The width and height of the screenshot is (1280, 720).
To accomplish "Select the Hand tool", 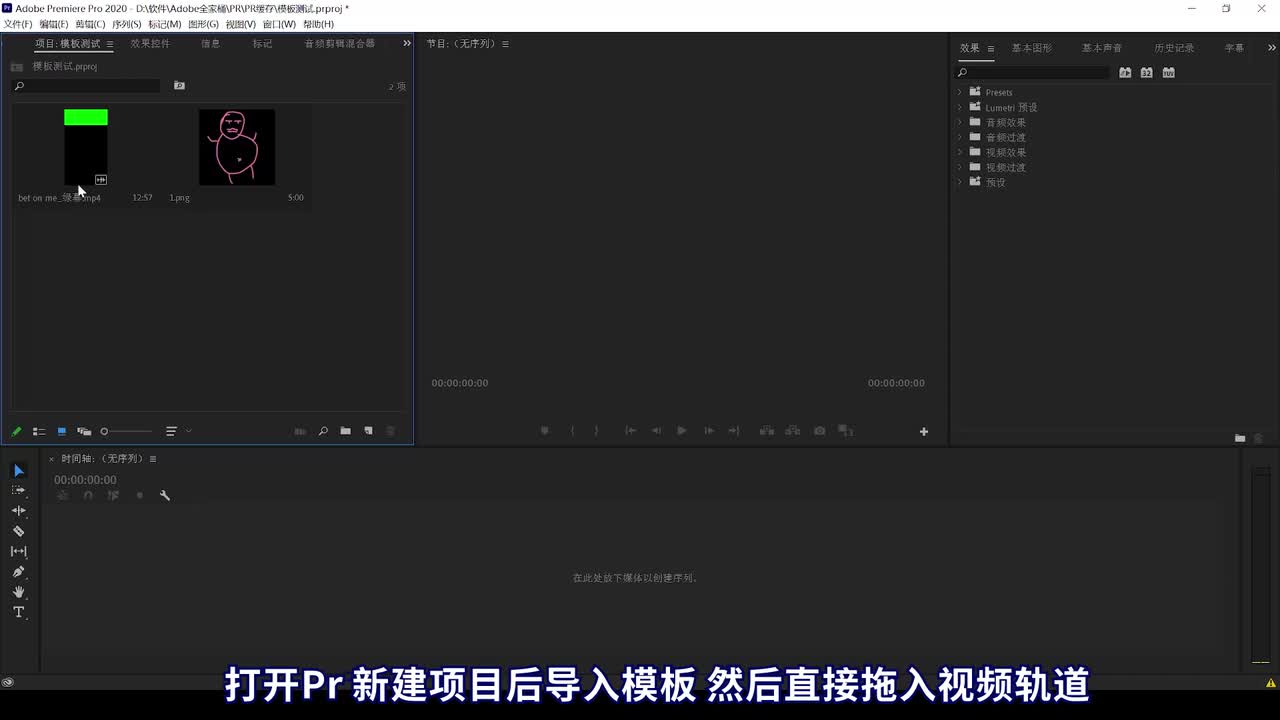I will tap(18, 592).
